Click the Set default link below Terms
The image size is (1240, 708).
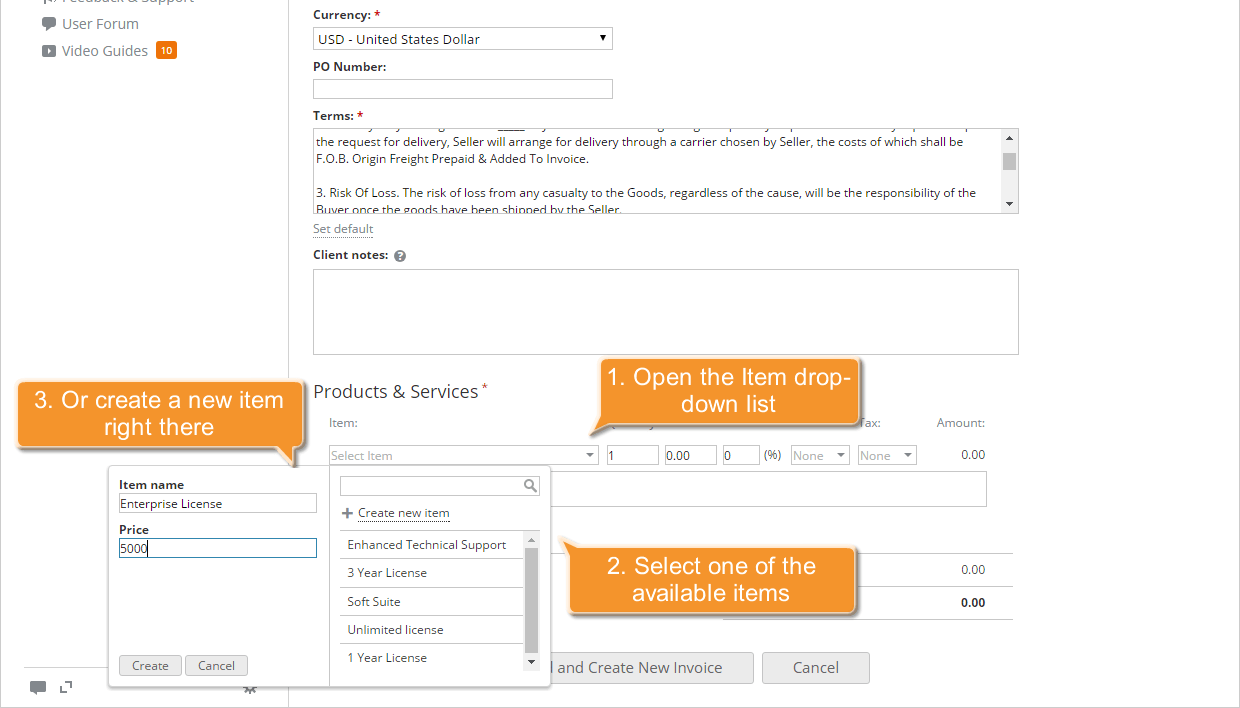[x=342, y=228]
